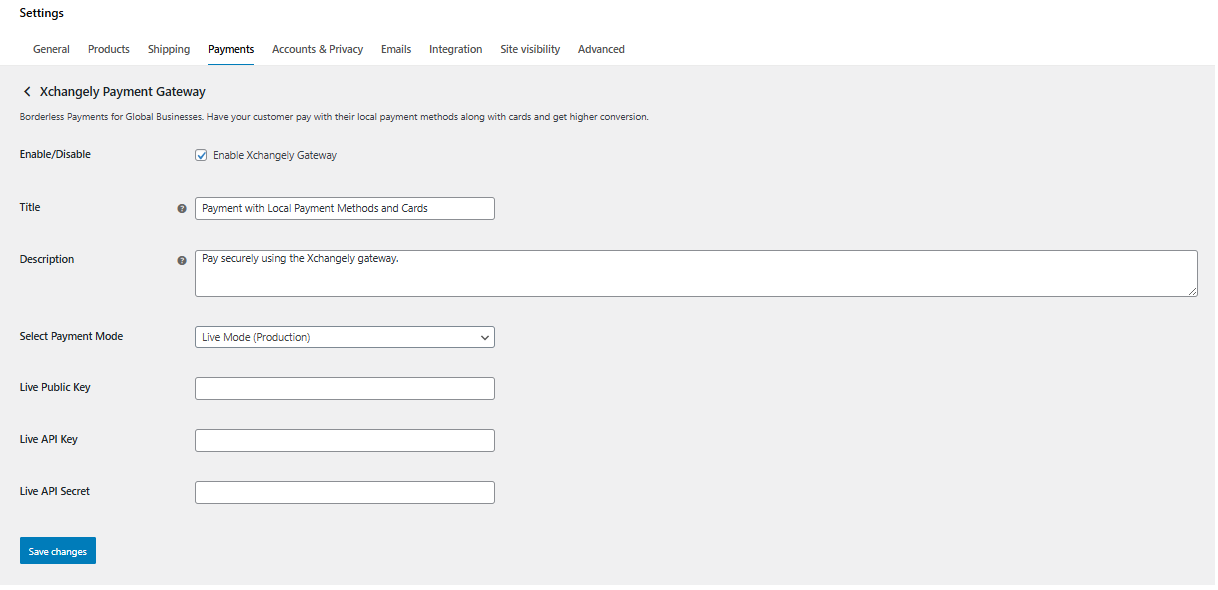
Task: Switch to the Products tab
Action: (109, 49)
